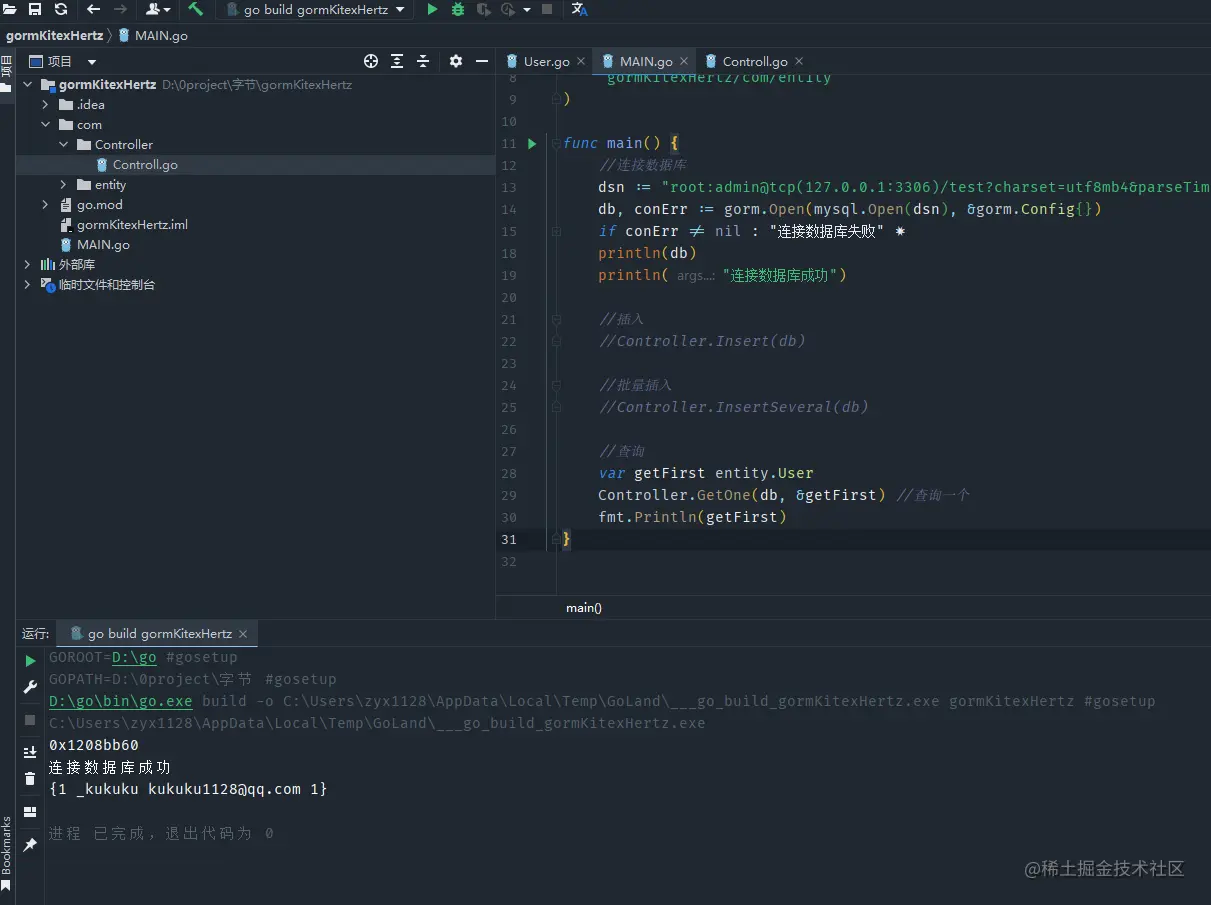1211x905 pixels.
Task: Open project panel gear settings
Action: [456, 61]
